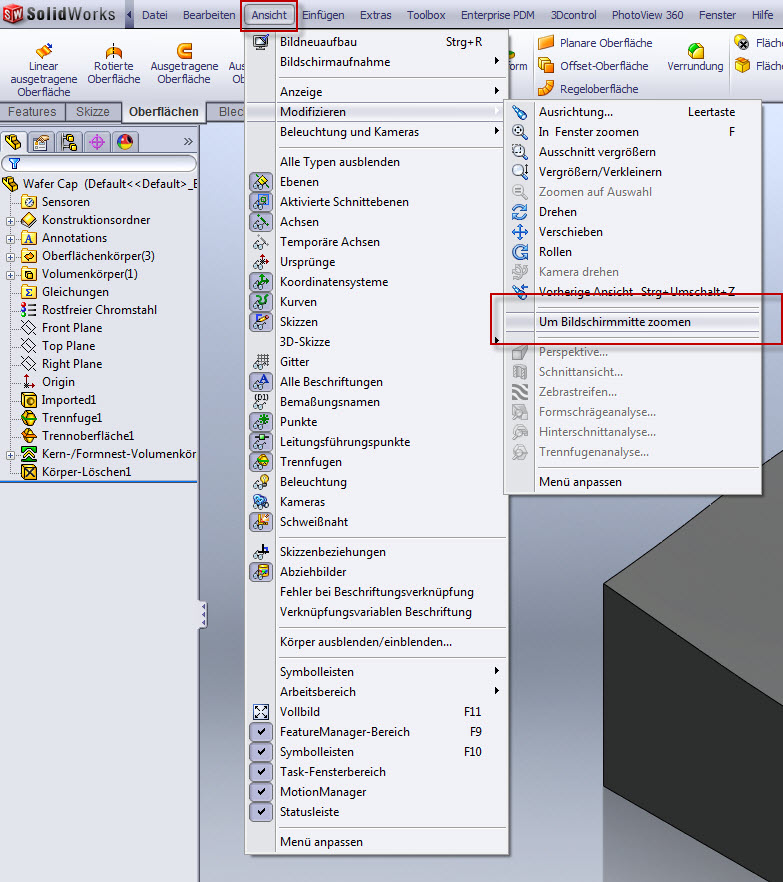This screenshot has width=783, height=882.
Task: Open the Ansicht menu
Action: [x=269, y=15]
